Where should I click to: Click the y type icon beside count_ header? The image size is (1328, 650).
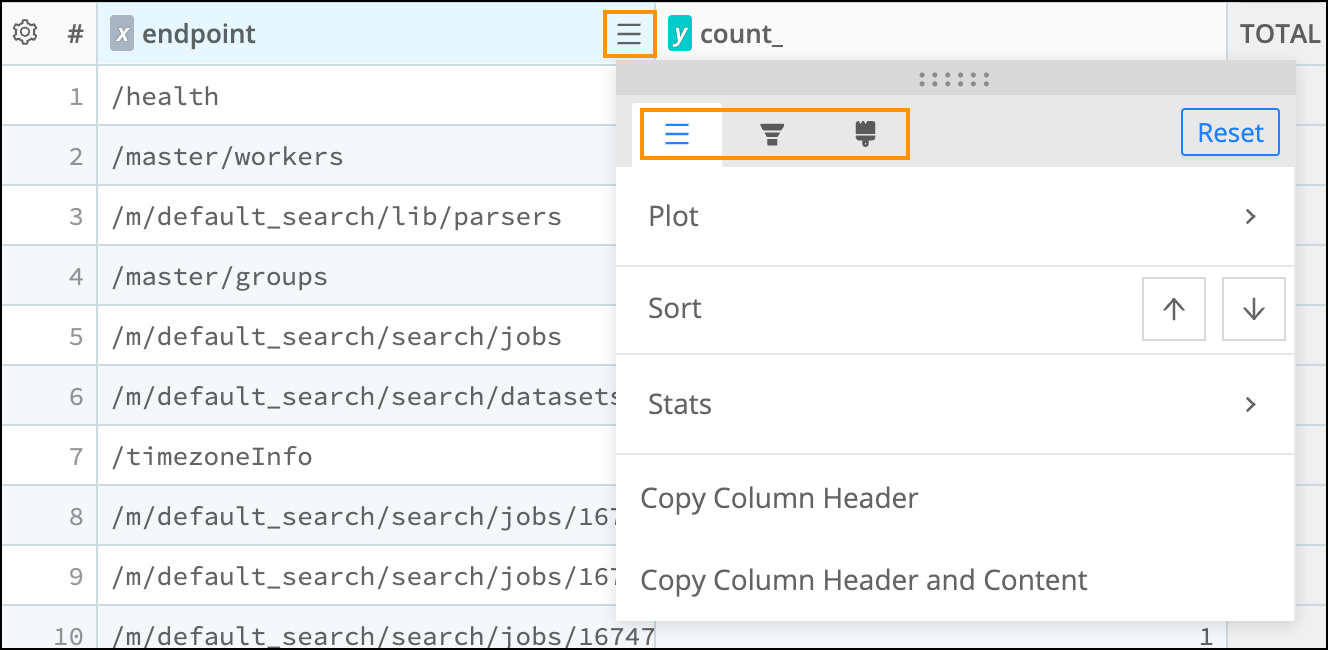click(679, 32)
